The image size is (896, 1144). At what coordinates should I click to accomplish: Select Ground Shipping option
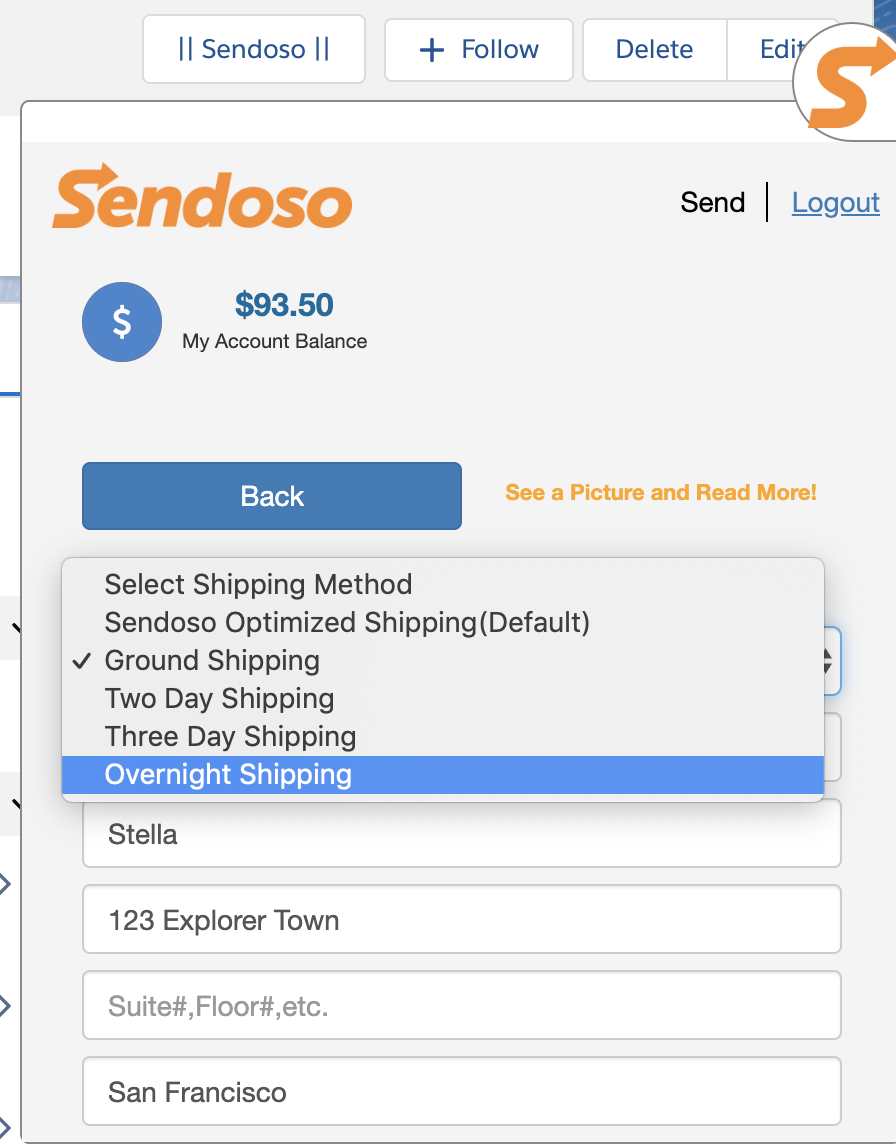(x=212, y=661)
